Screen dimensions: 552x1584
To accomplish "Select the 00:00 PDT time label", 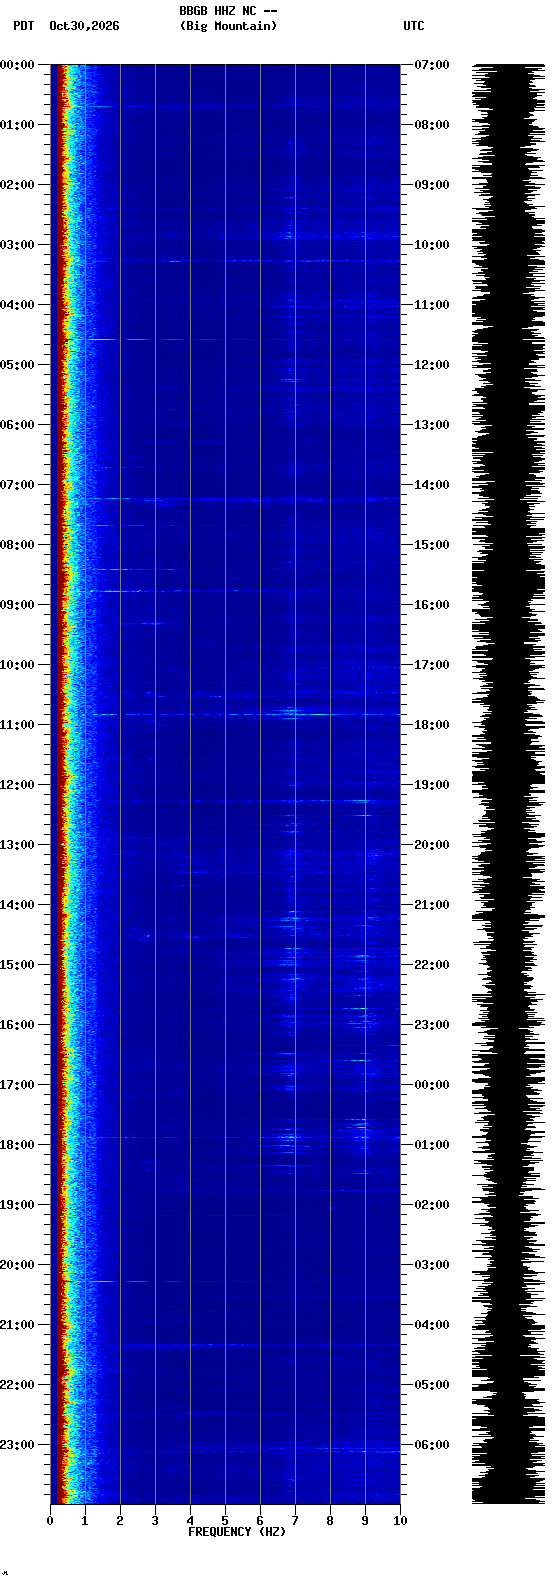I will (18, 65).
